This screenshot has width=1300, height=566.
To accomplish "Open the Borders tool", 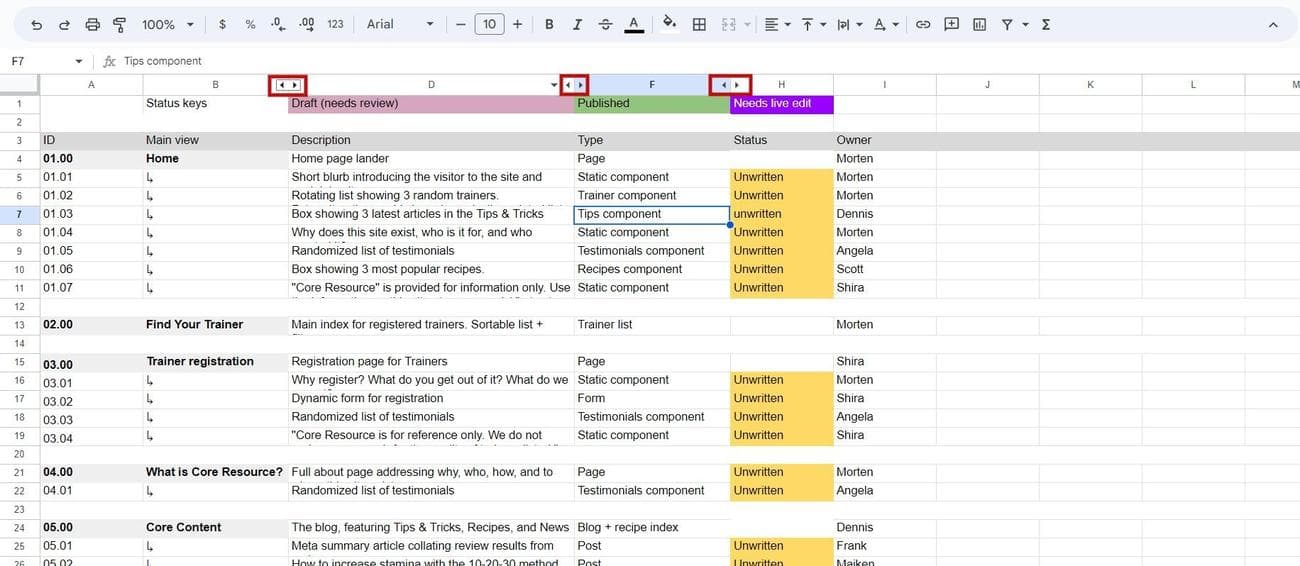I will click(699, 24).
